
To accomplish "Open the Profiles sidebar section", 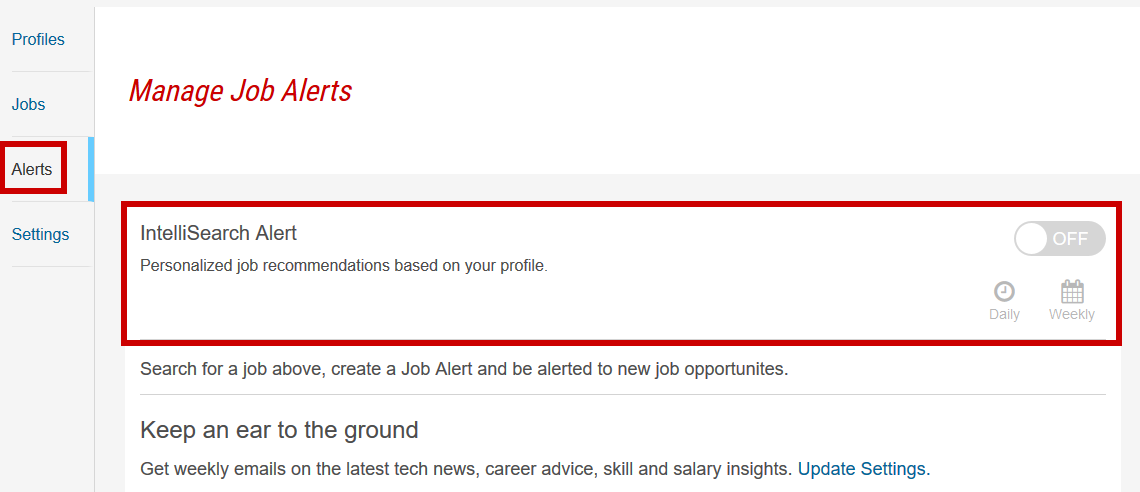I will (x=39, y=39).
